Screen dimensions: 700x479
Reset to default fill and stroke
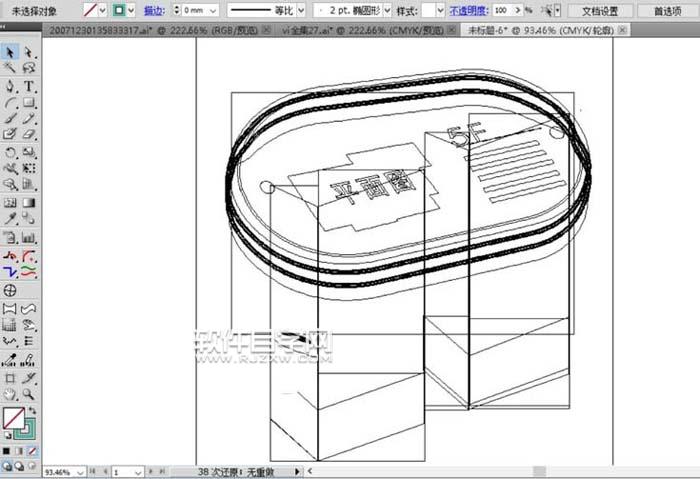7,435
